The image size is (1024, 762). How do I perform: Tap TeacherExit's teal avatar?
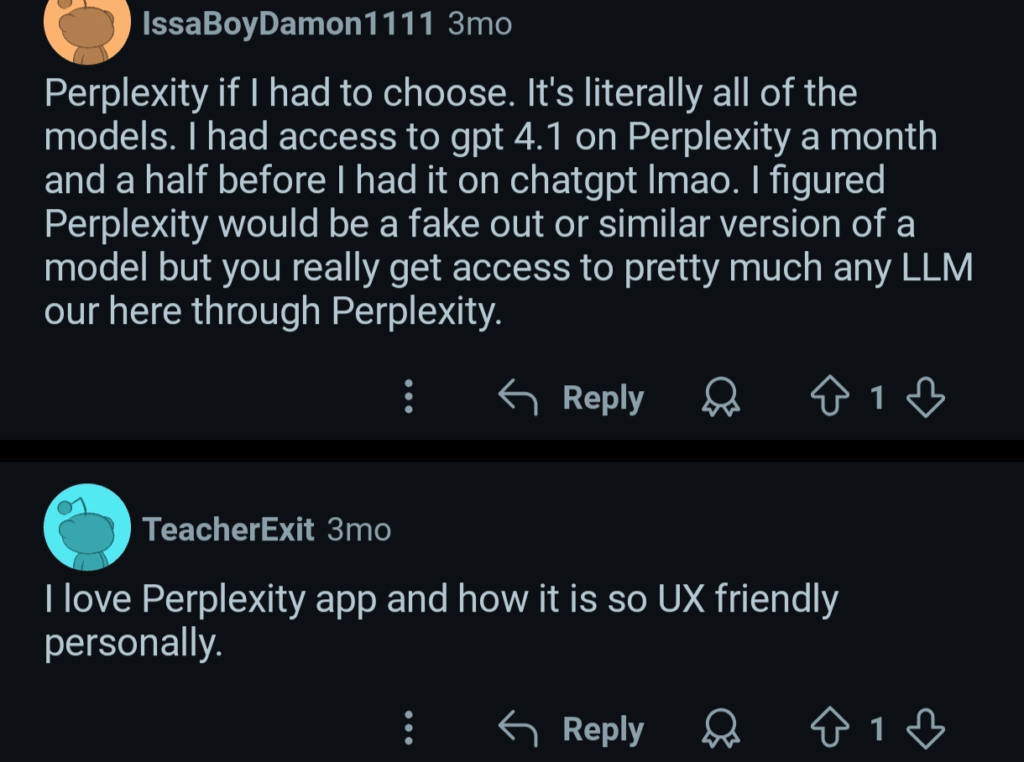click(x=88, y=527)
